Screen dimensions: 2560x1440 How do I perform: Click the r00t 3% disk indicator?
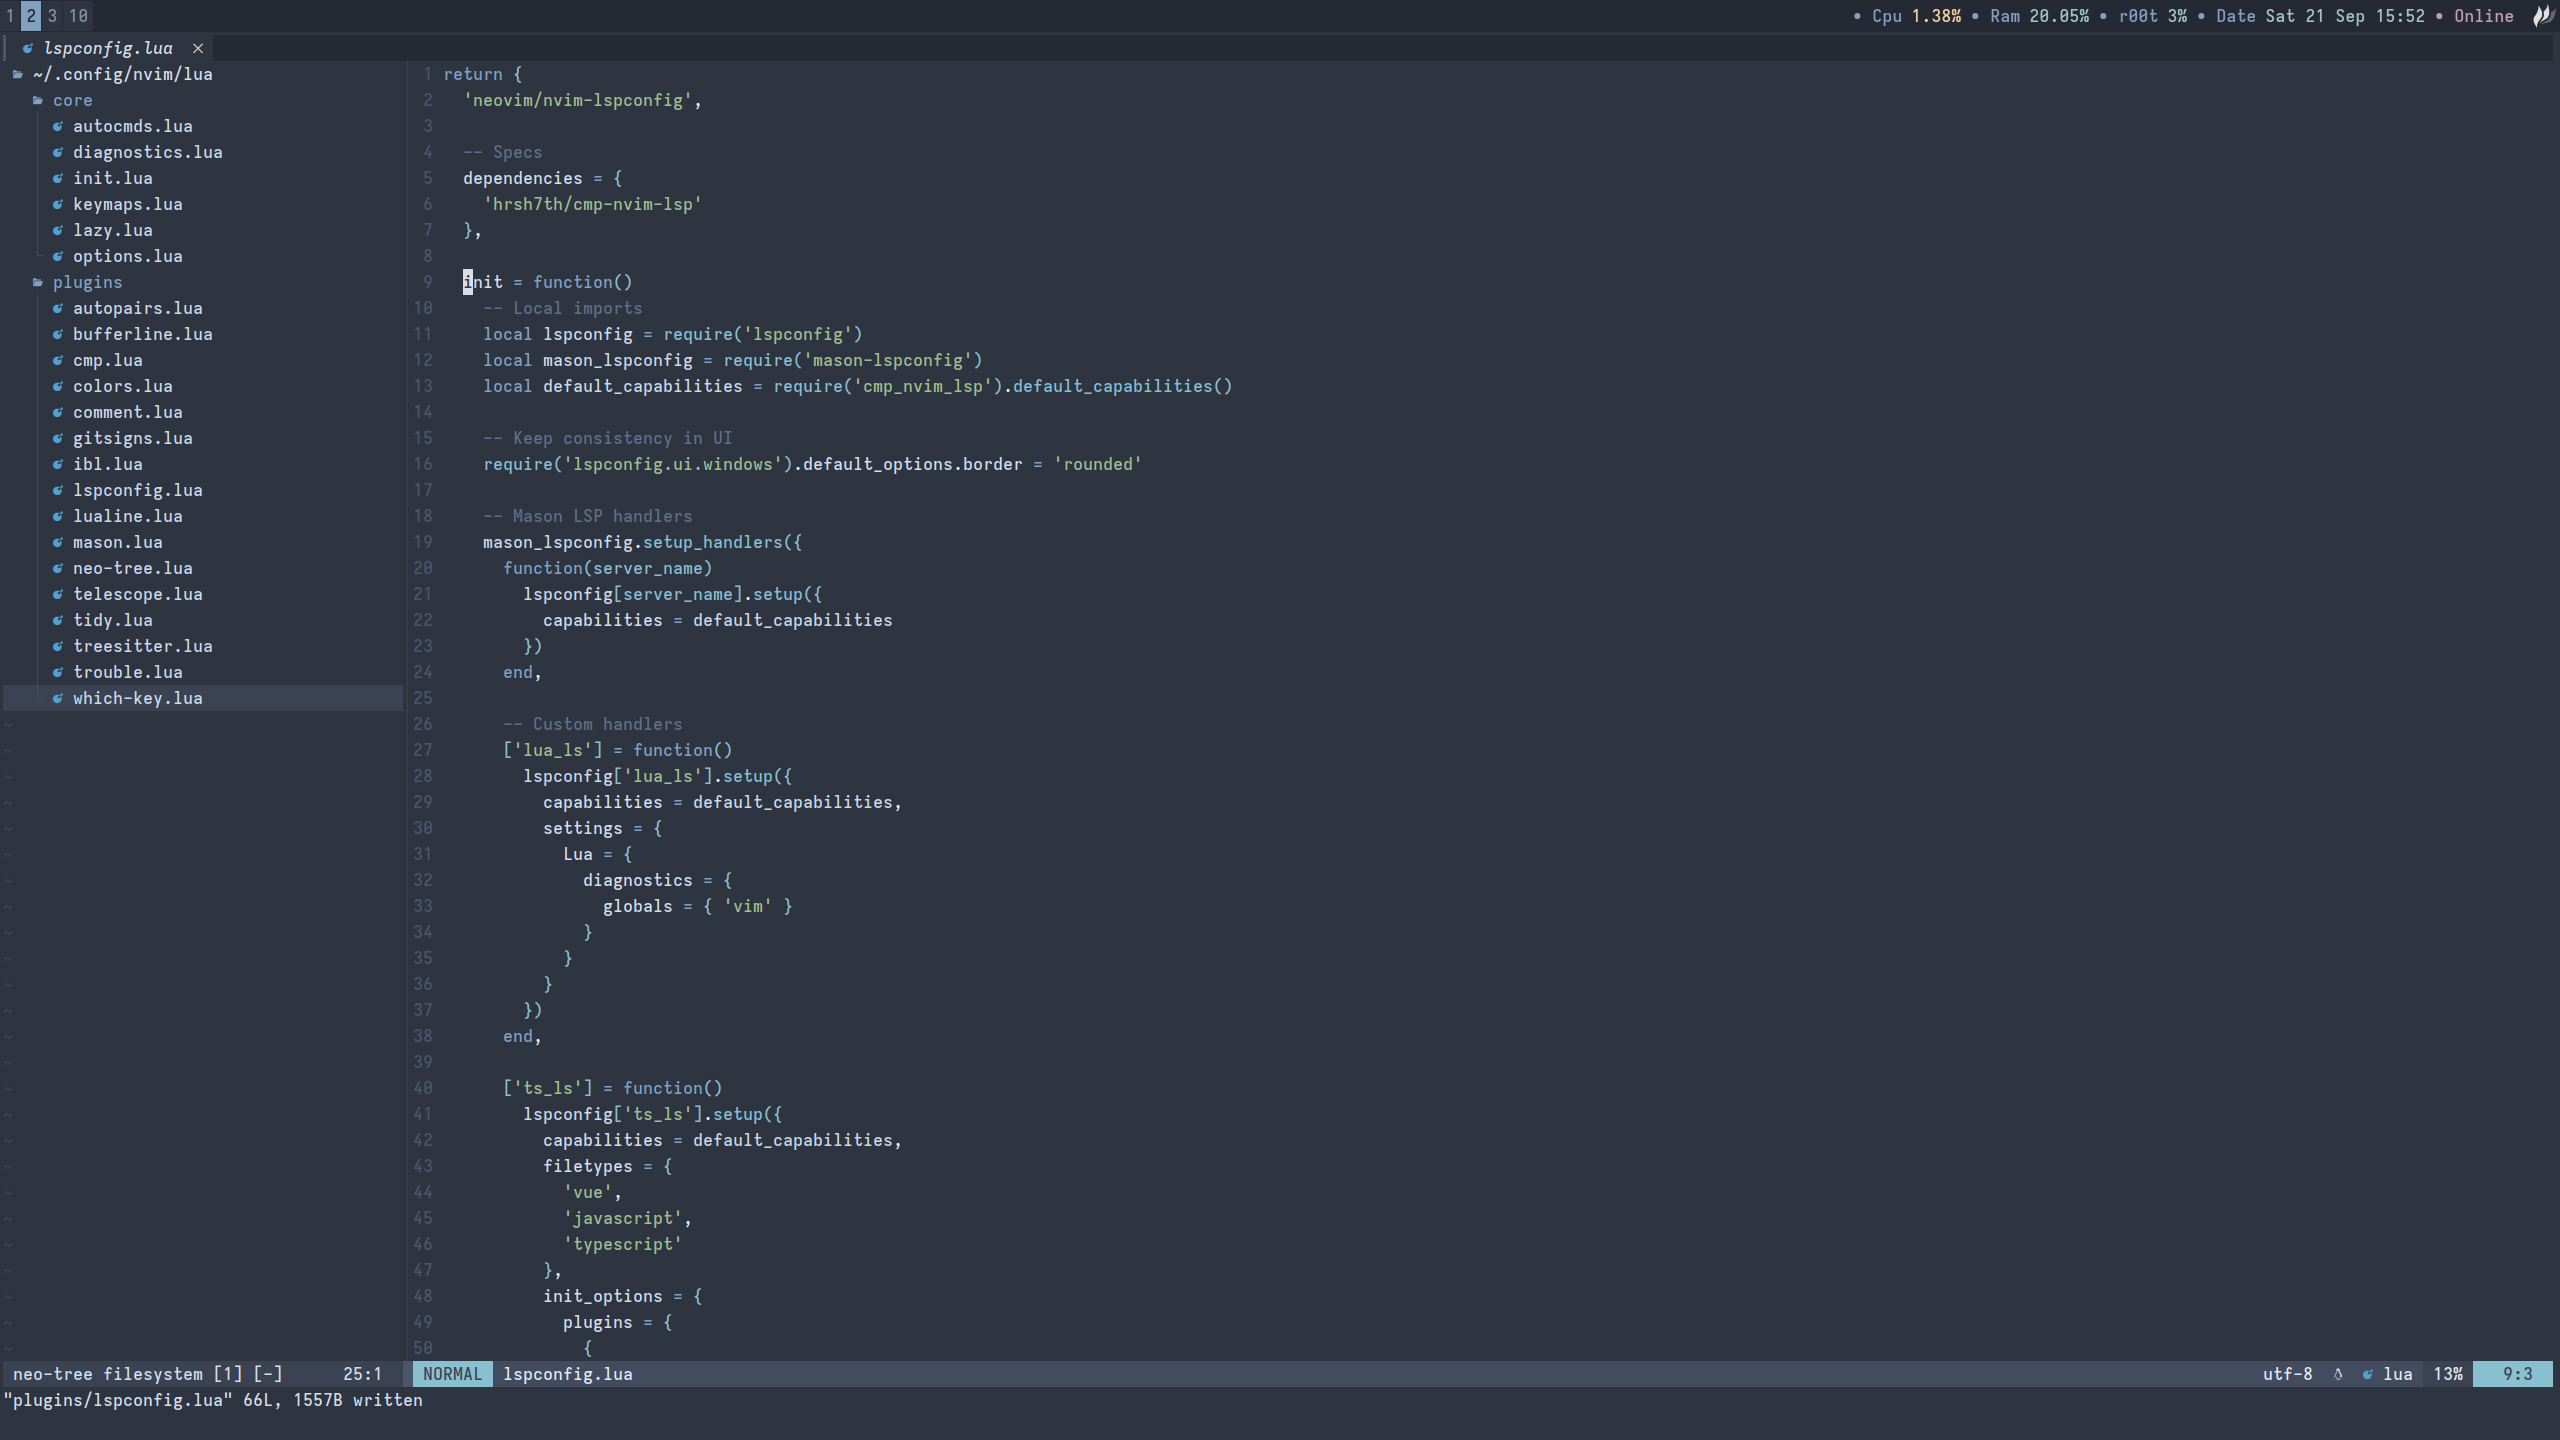(2152, 16)
